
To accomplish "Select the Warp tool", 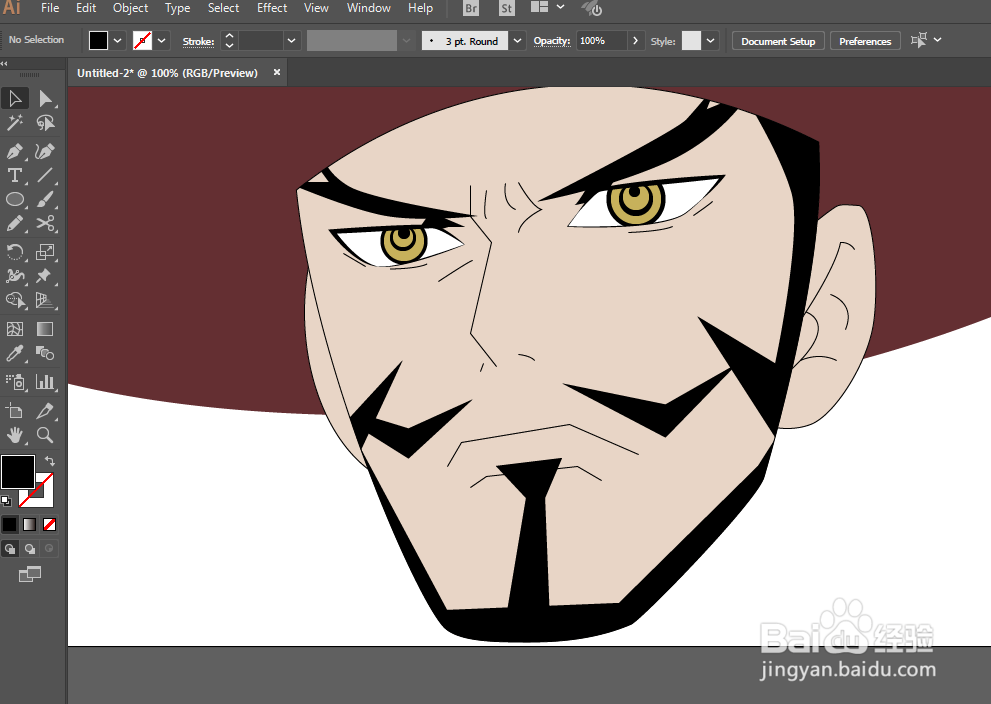I will tap(15, 276).
